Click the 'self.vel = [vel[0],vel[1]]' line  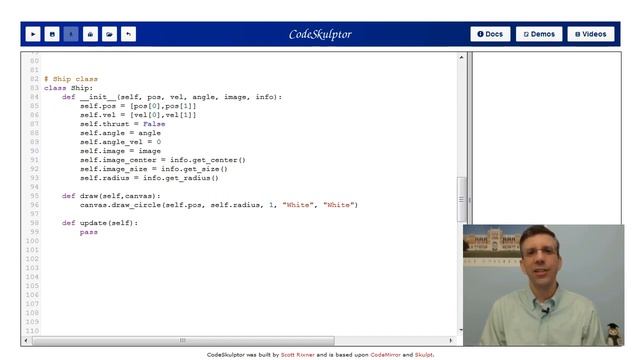[138, 115]
